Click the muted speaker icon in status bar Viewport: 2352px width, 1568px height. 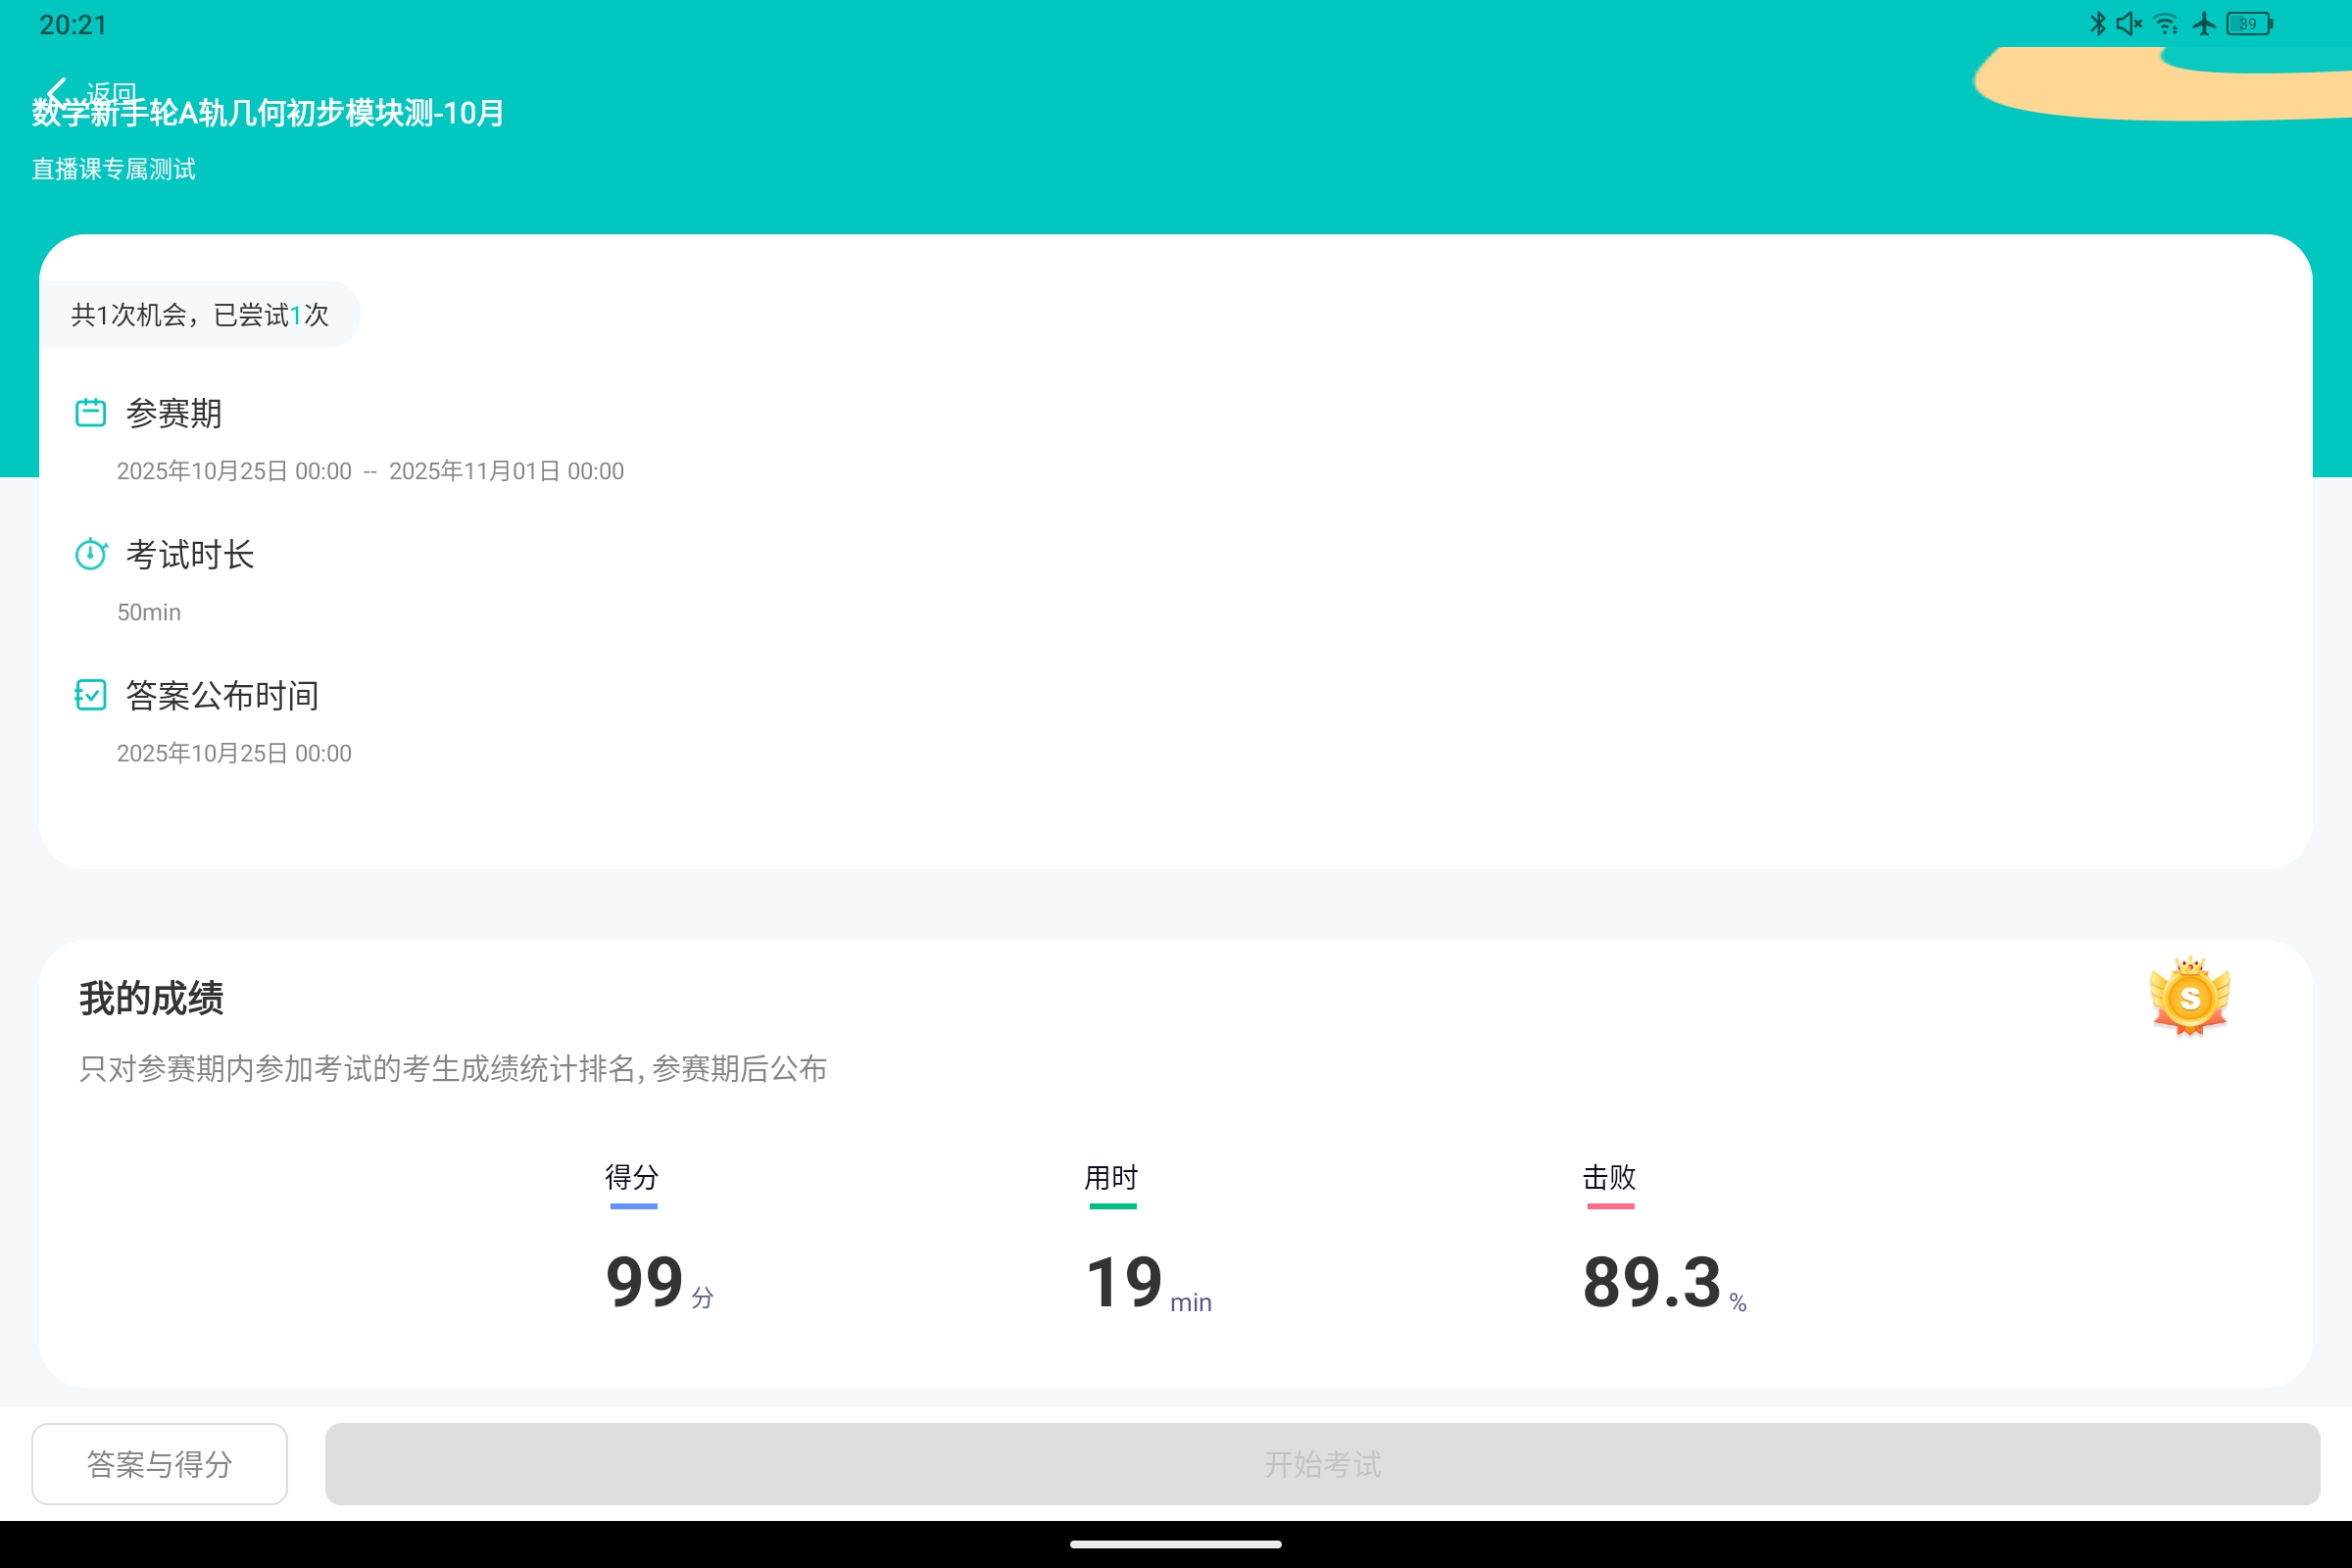pos(2128,23)
